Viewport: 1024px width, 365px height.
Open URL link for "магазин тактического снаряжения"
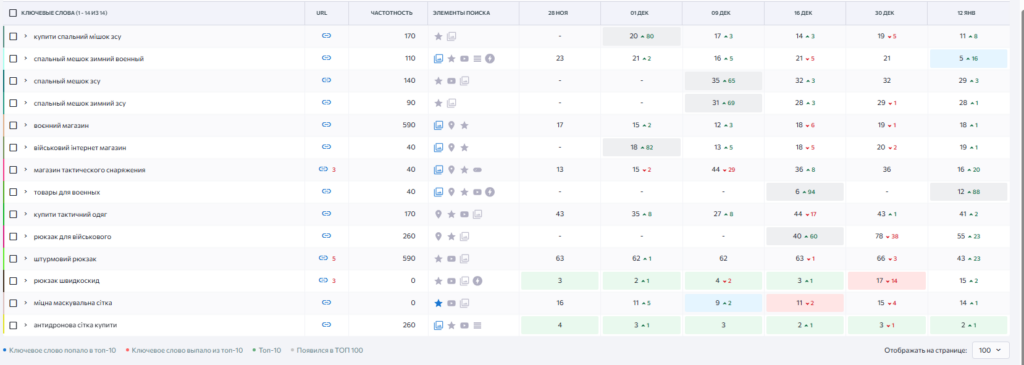(323, 169)
